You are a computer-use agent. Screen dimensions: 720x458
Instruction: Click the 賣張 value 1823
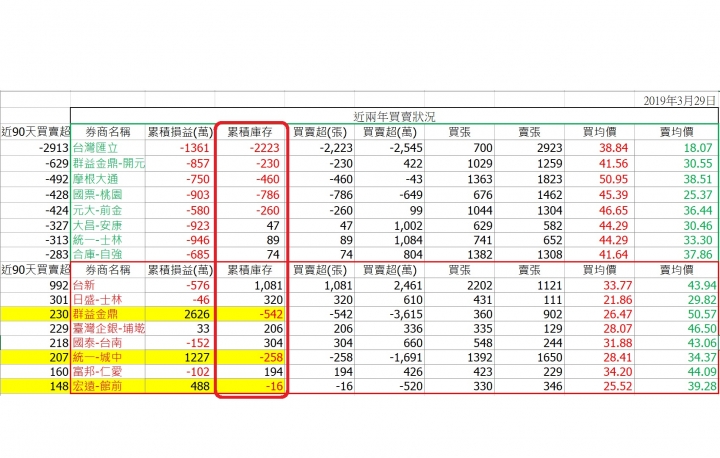point(550,179)
